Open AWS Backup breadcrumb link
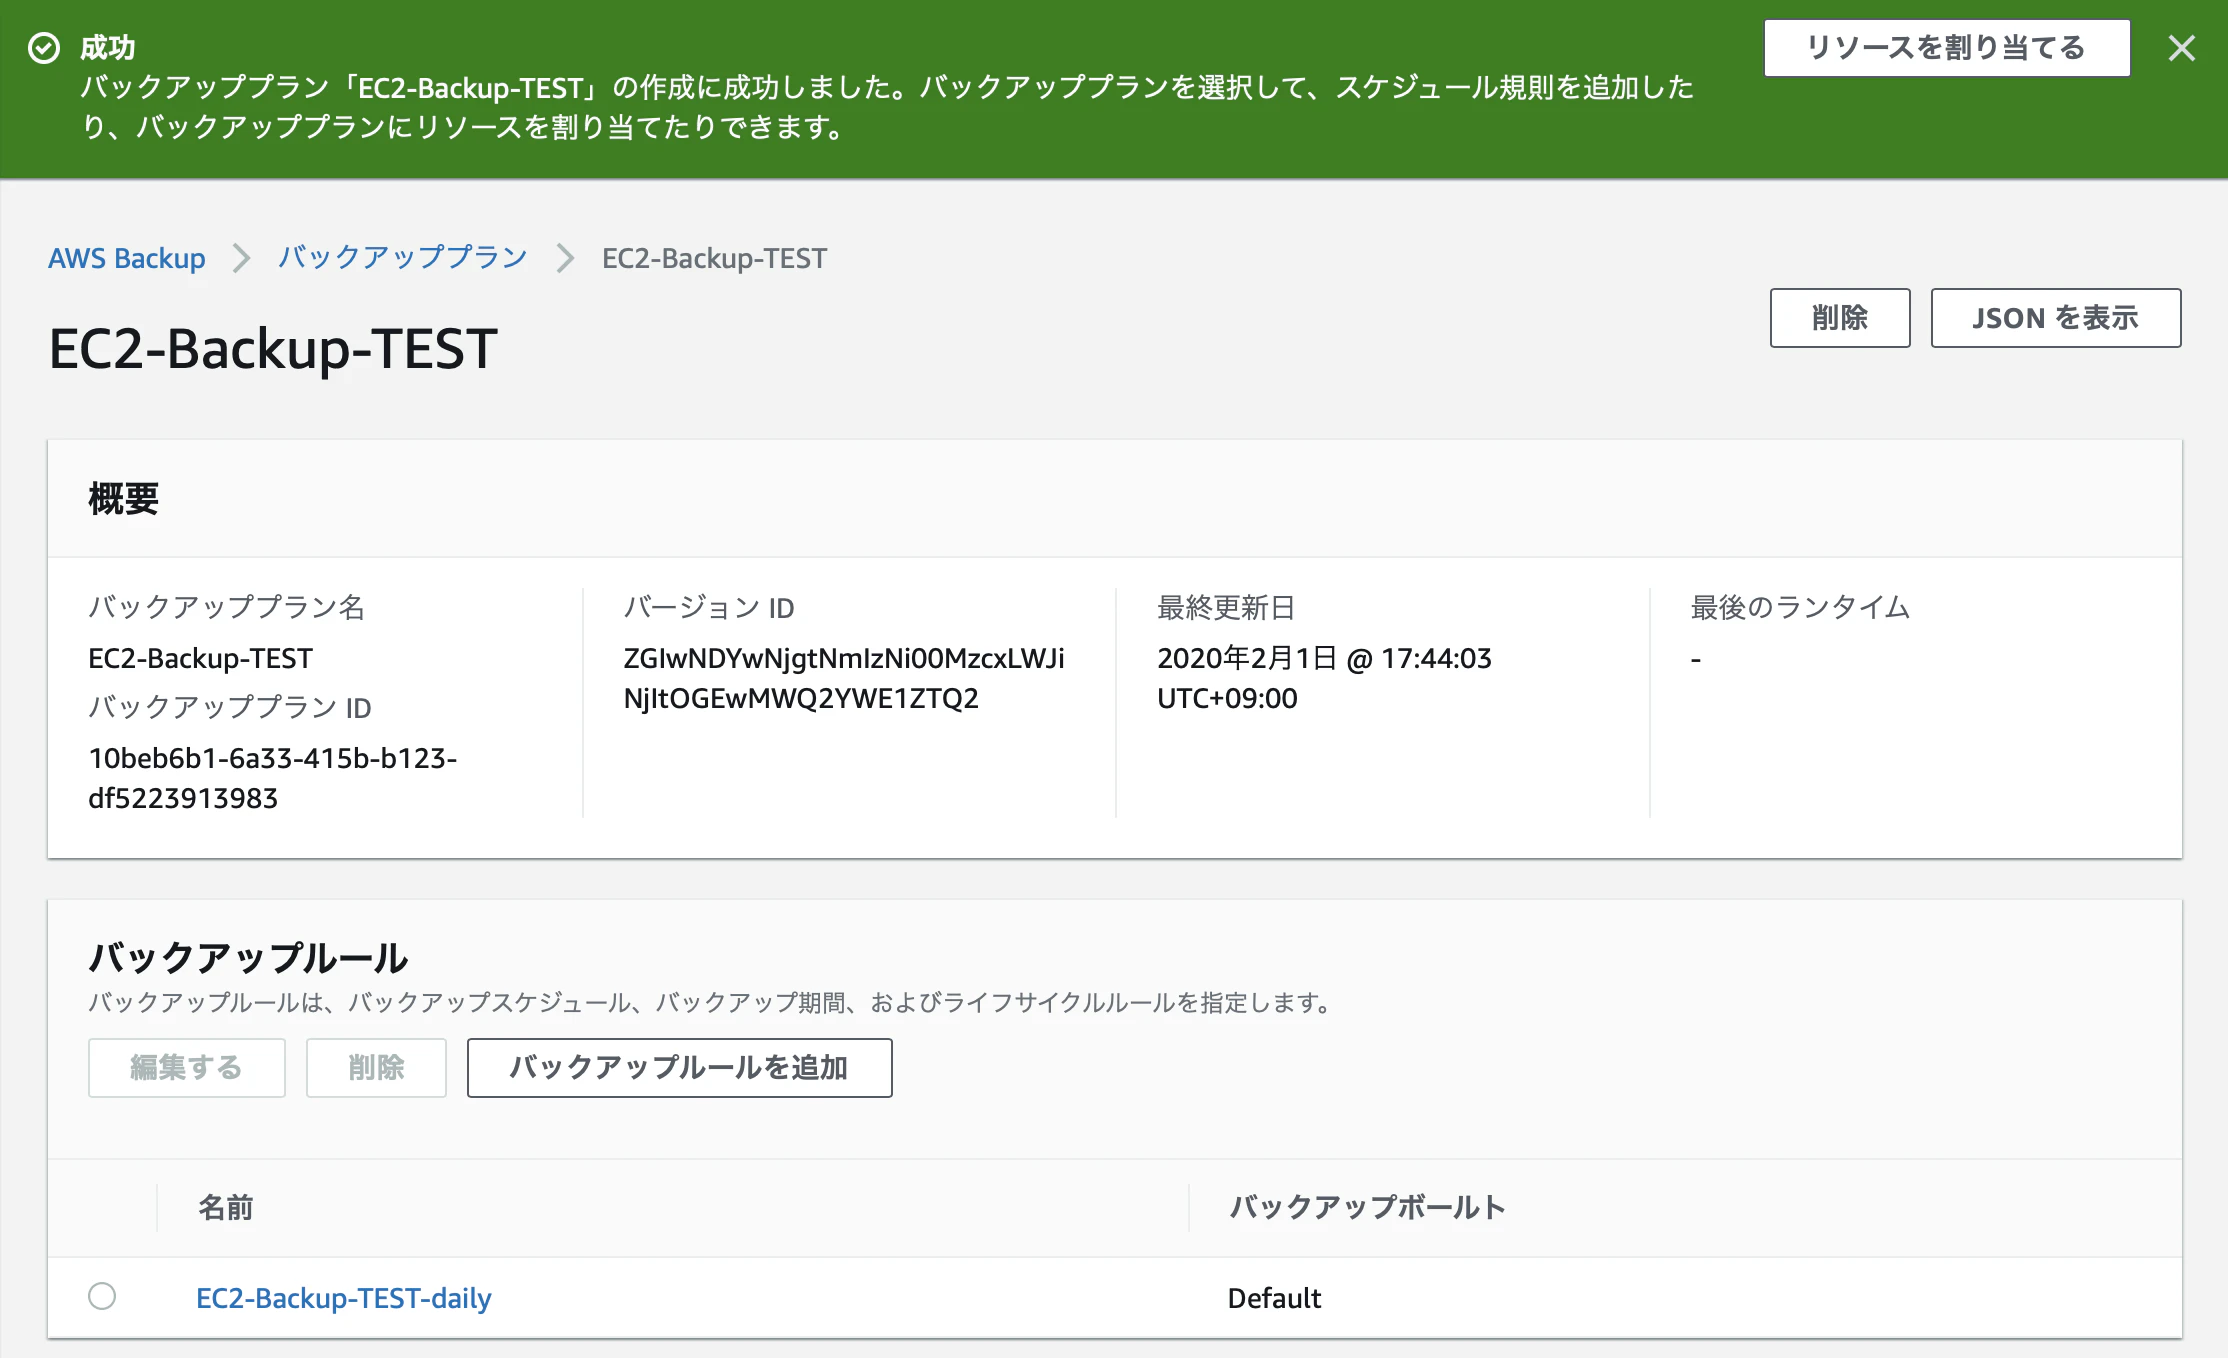Screen dimensions: 2228x1358 (127, 258)
